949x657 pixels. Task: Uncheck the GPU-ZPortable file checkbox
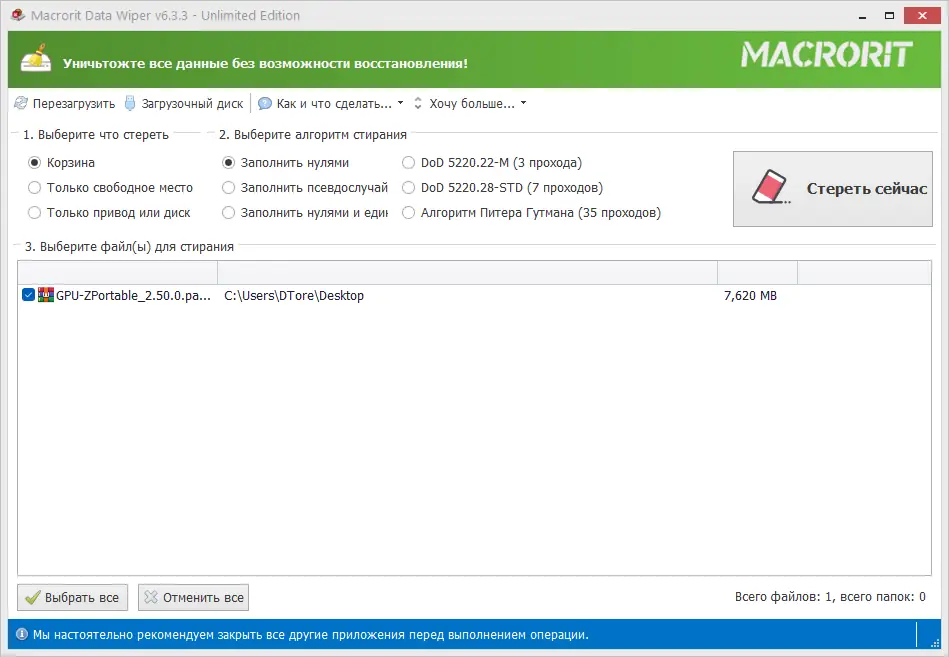28,295
